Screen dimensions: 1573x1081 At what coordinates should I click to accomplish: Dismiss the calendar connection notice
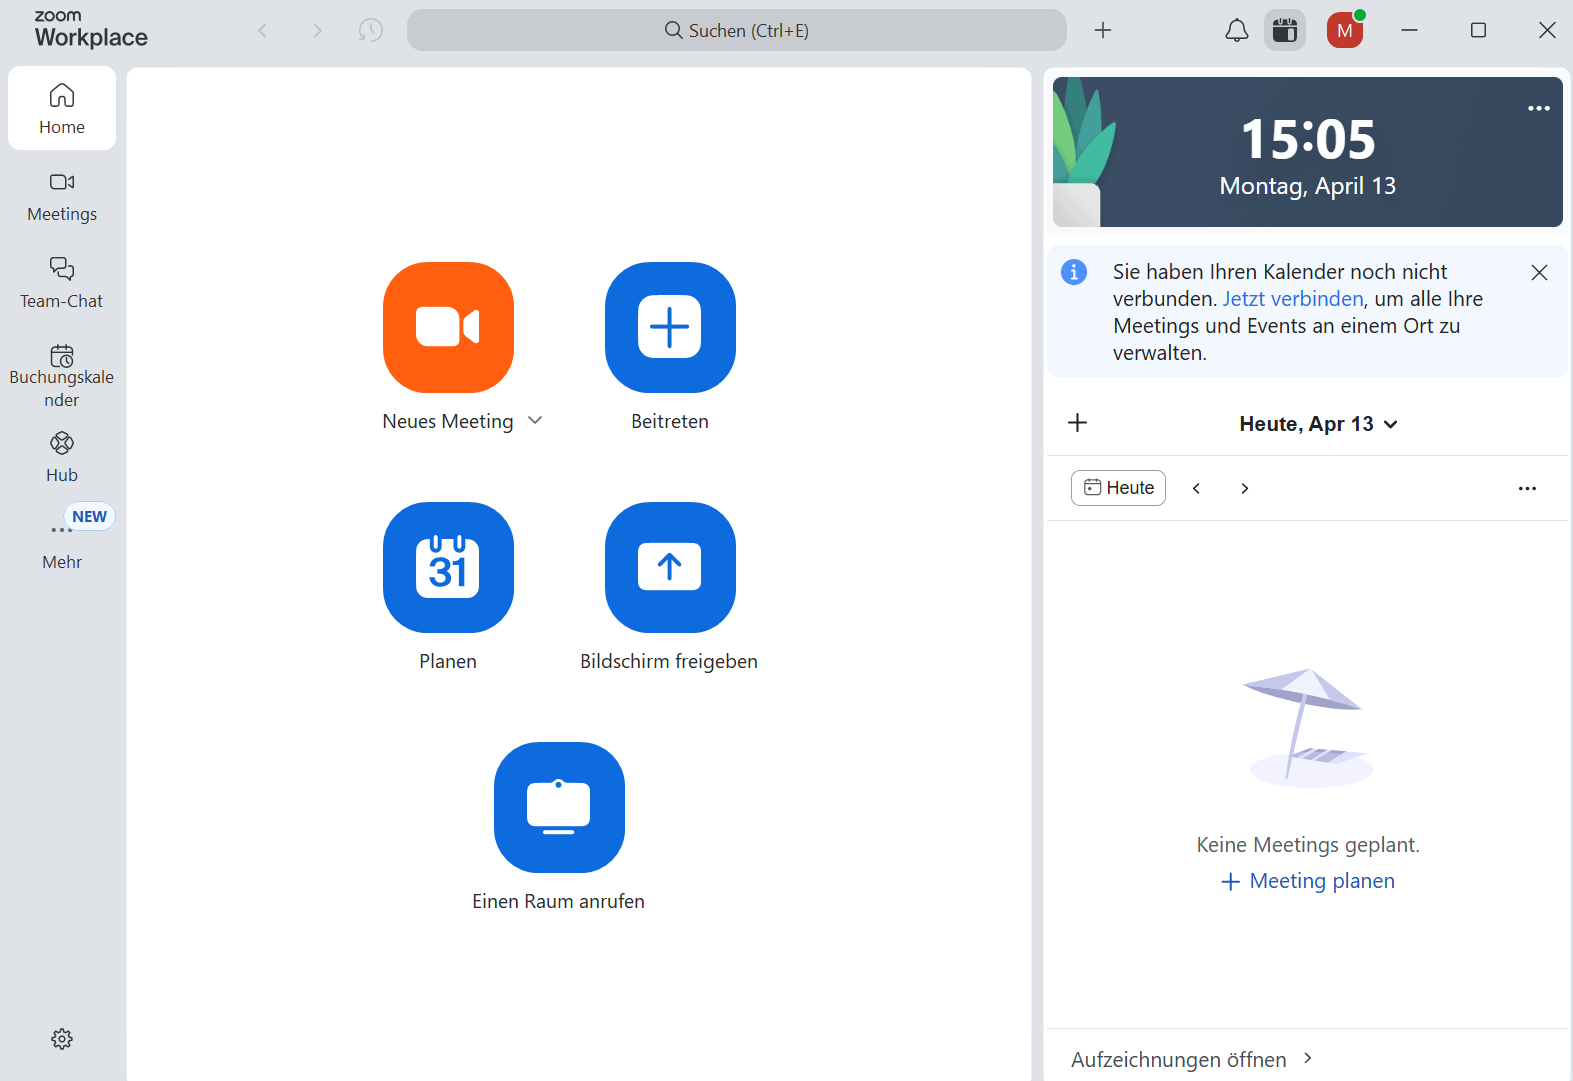click(1539, 272)
